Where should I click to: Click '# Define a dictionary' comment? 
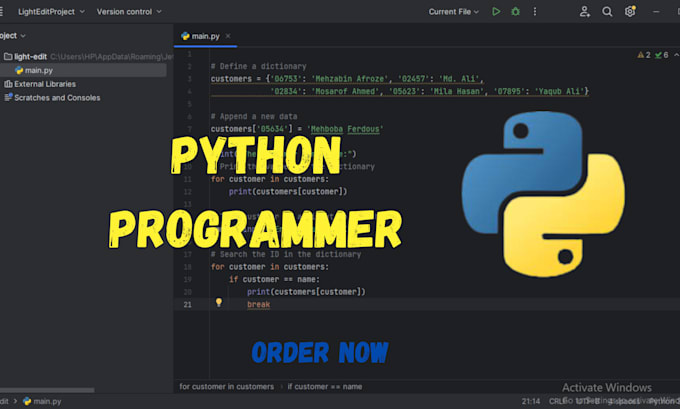coord(258,66)
